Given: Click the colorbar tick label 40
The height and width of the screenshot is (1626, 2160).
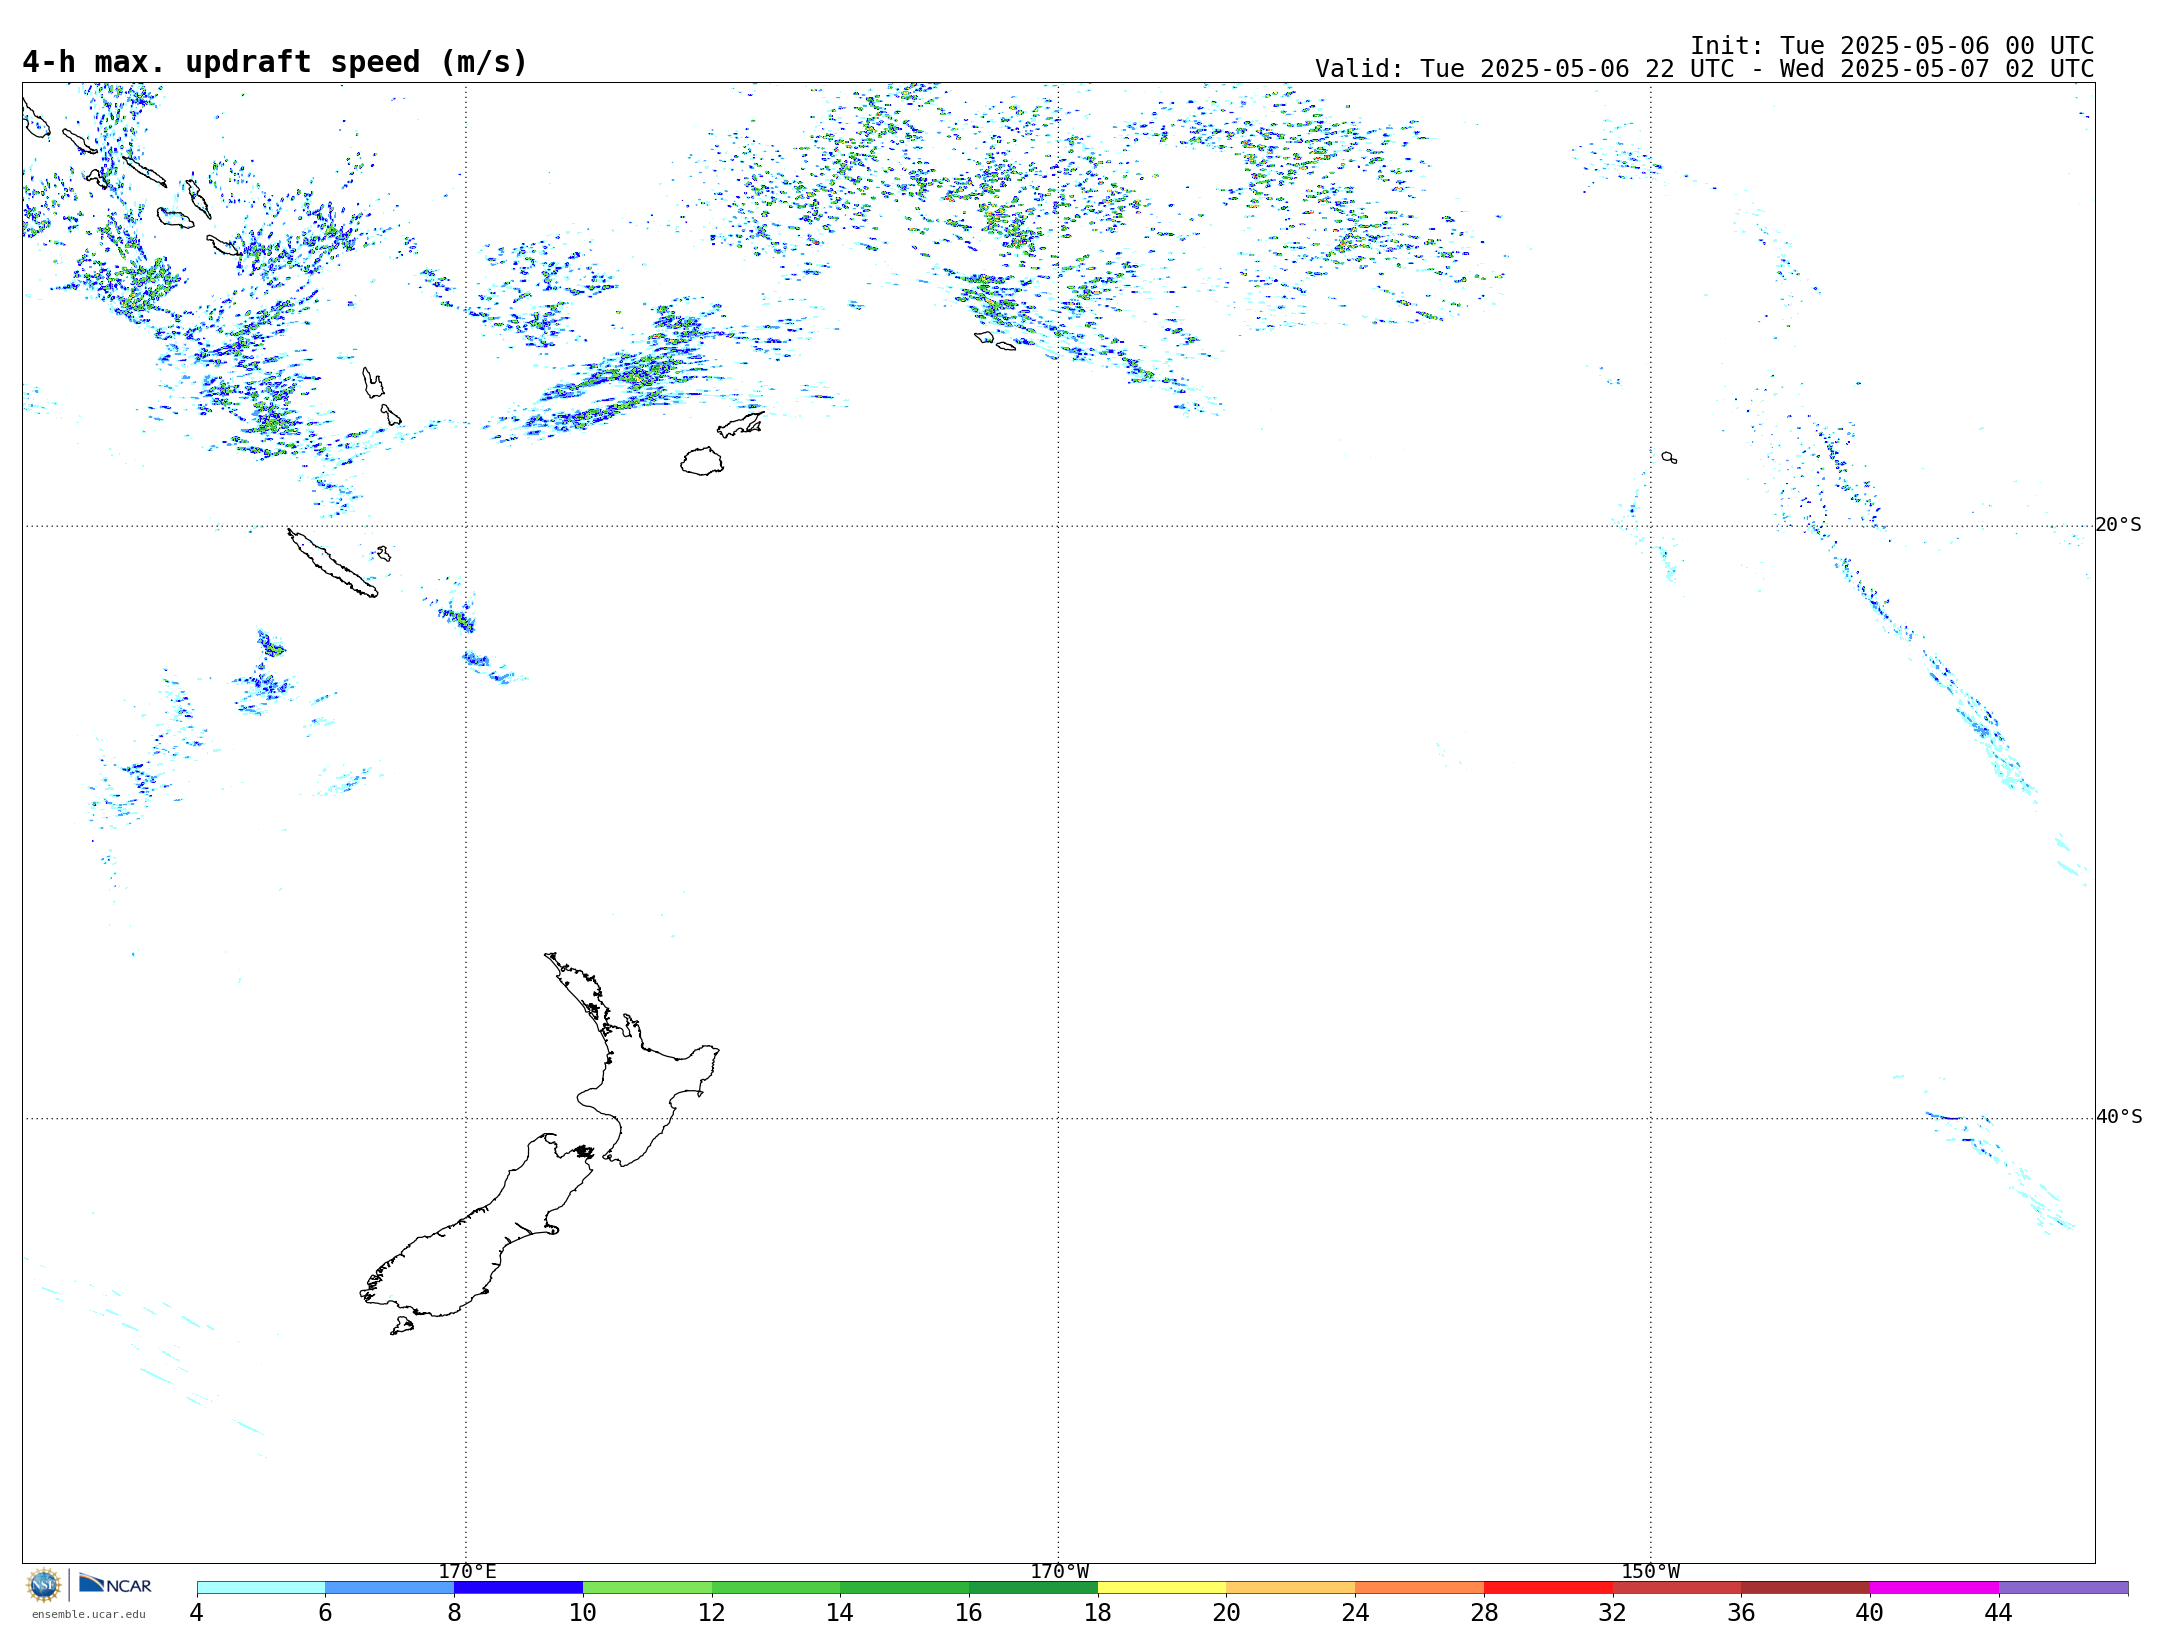Looking at the screenshot, I should [x=1870, y=1613].
